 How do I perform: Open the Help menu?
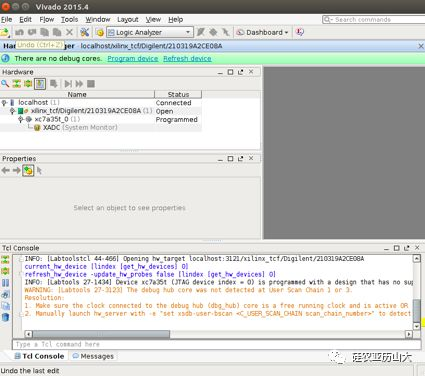pos(176,20)
